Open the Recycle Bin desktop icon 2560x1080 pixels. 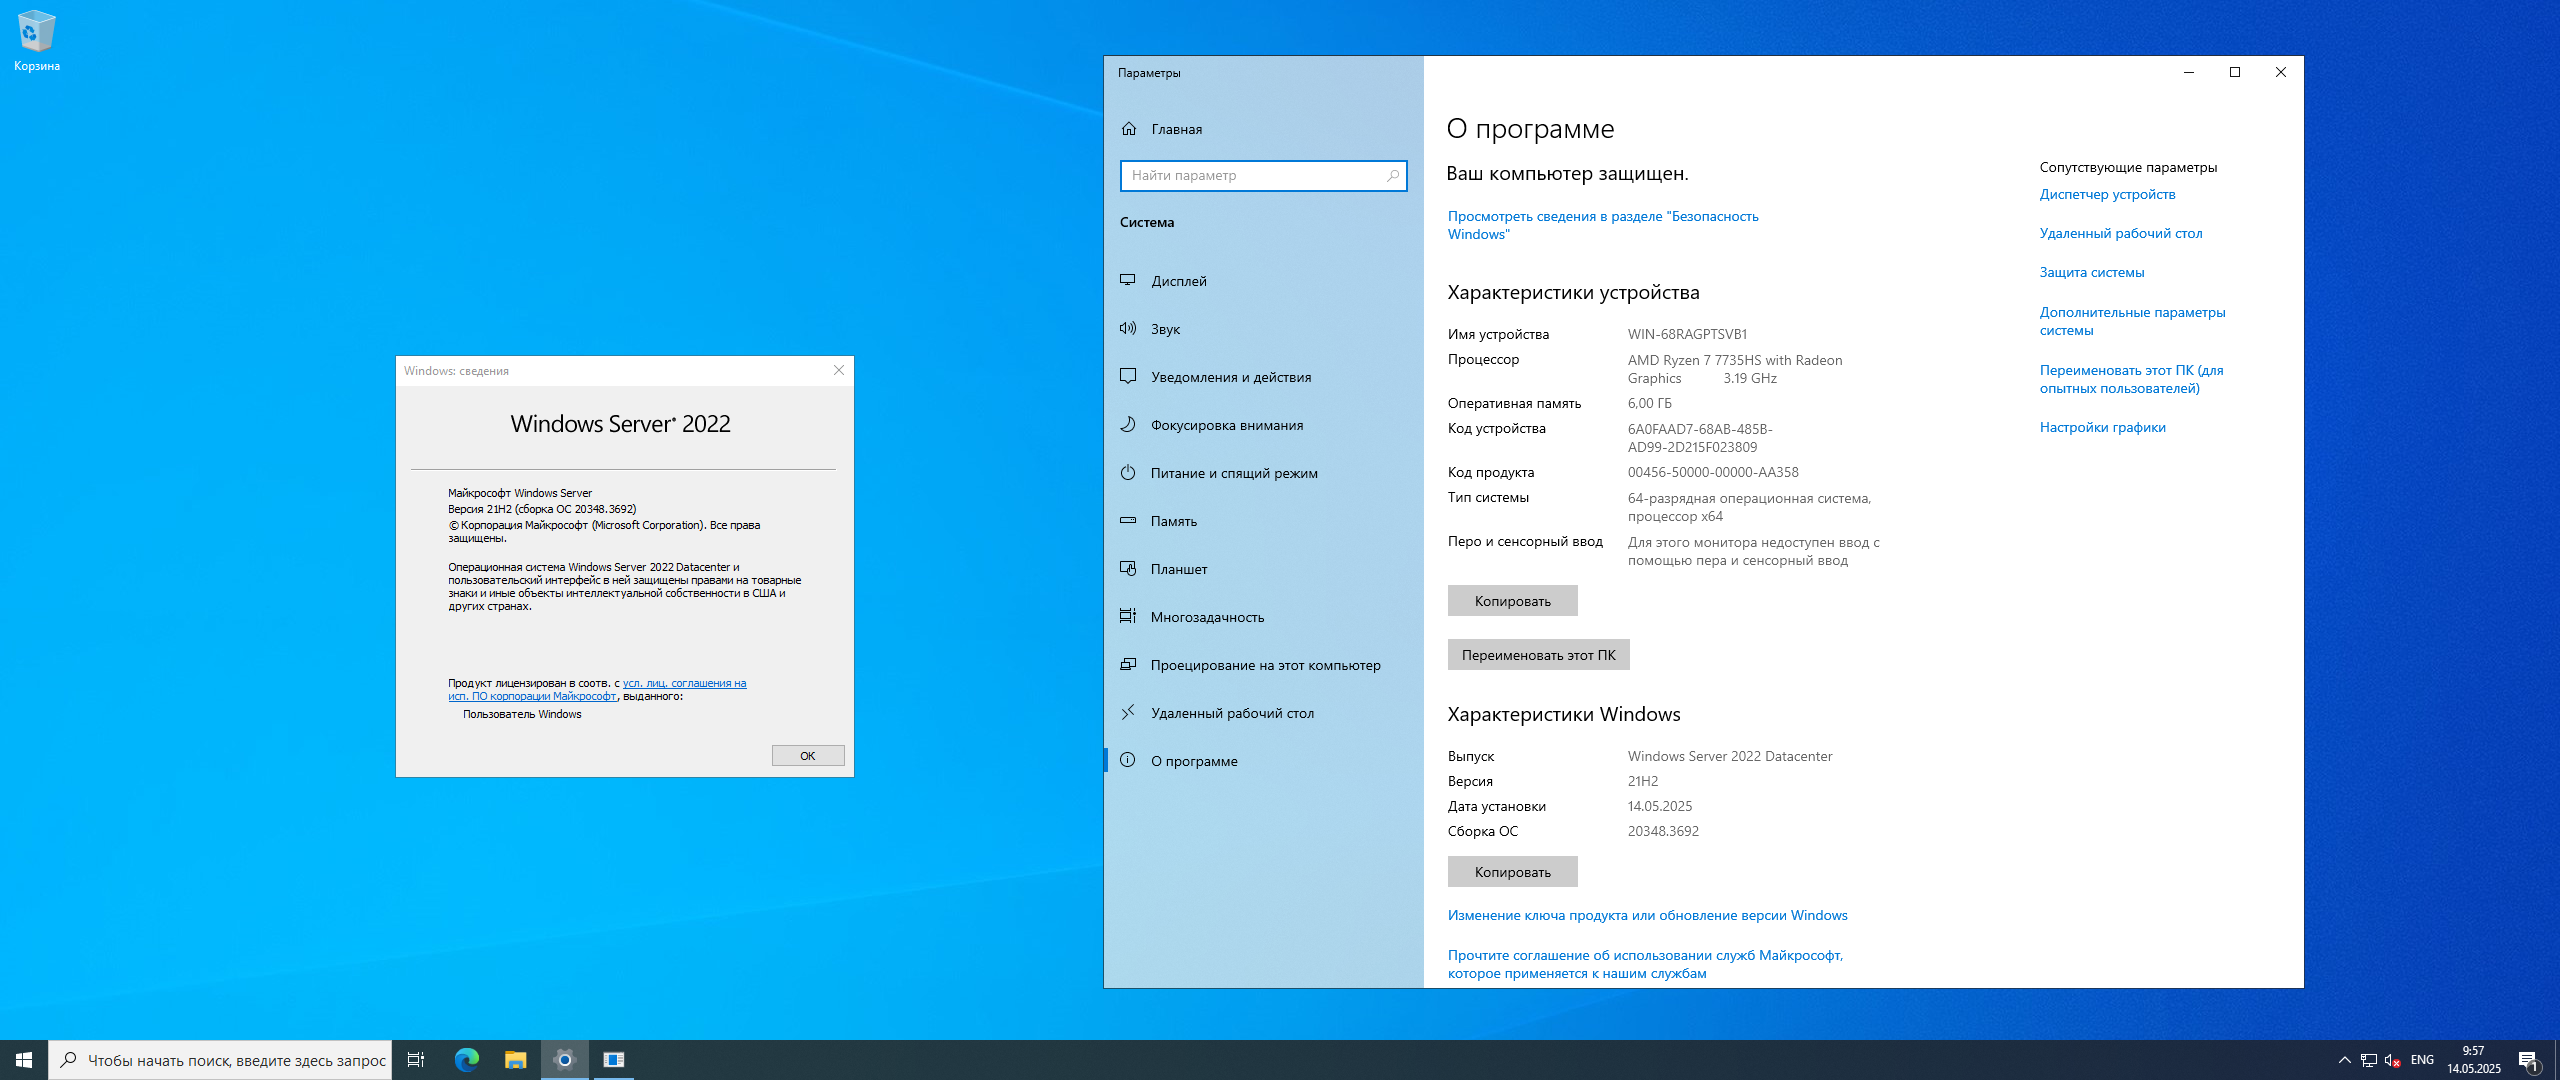coord(36,40)
